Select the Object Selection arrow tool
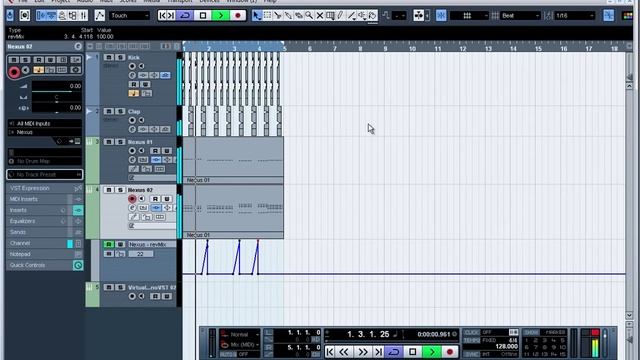Viewport: 640px width, 360px height. point(257,16)
